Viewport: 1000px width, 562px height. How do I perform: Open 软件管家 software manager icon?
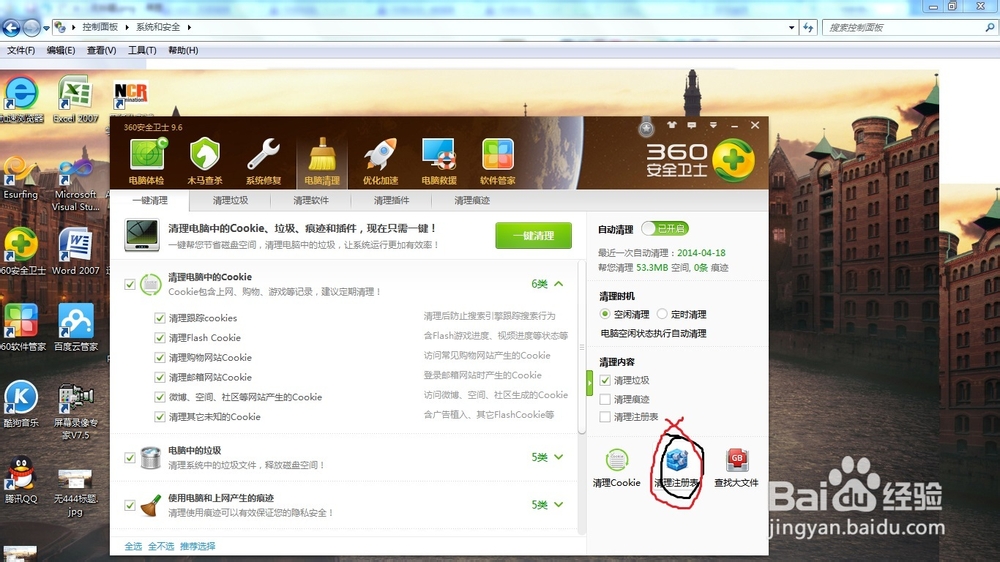pos(497,161)
